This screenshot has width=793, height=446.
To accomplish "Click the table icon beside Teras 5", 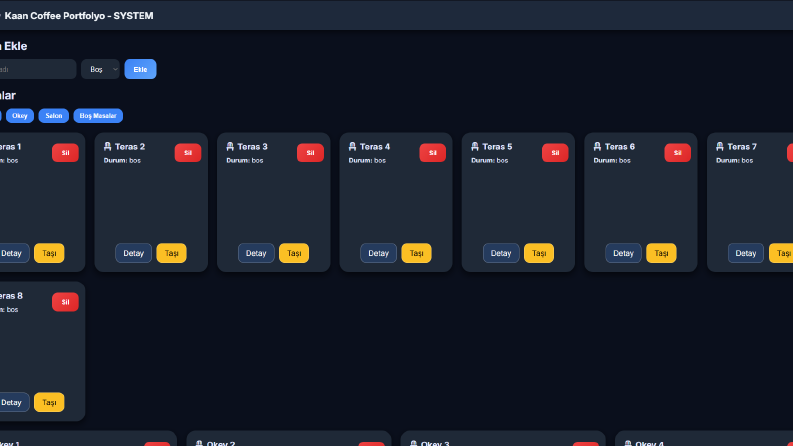I will point(475,147).
